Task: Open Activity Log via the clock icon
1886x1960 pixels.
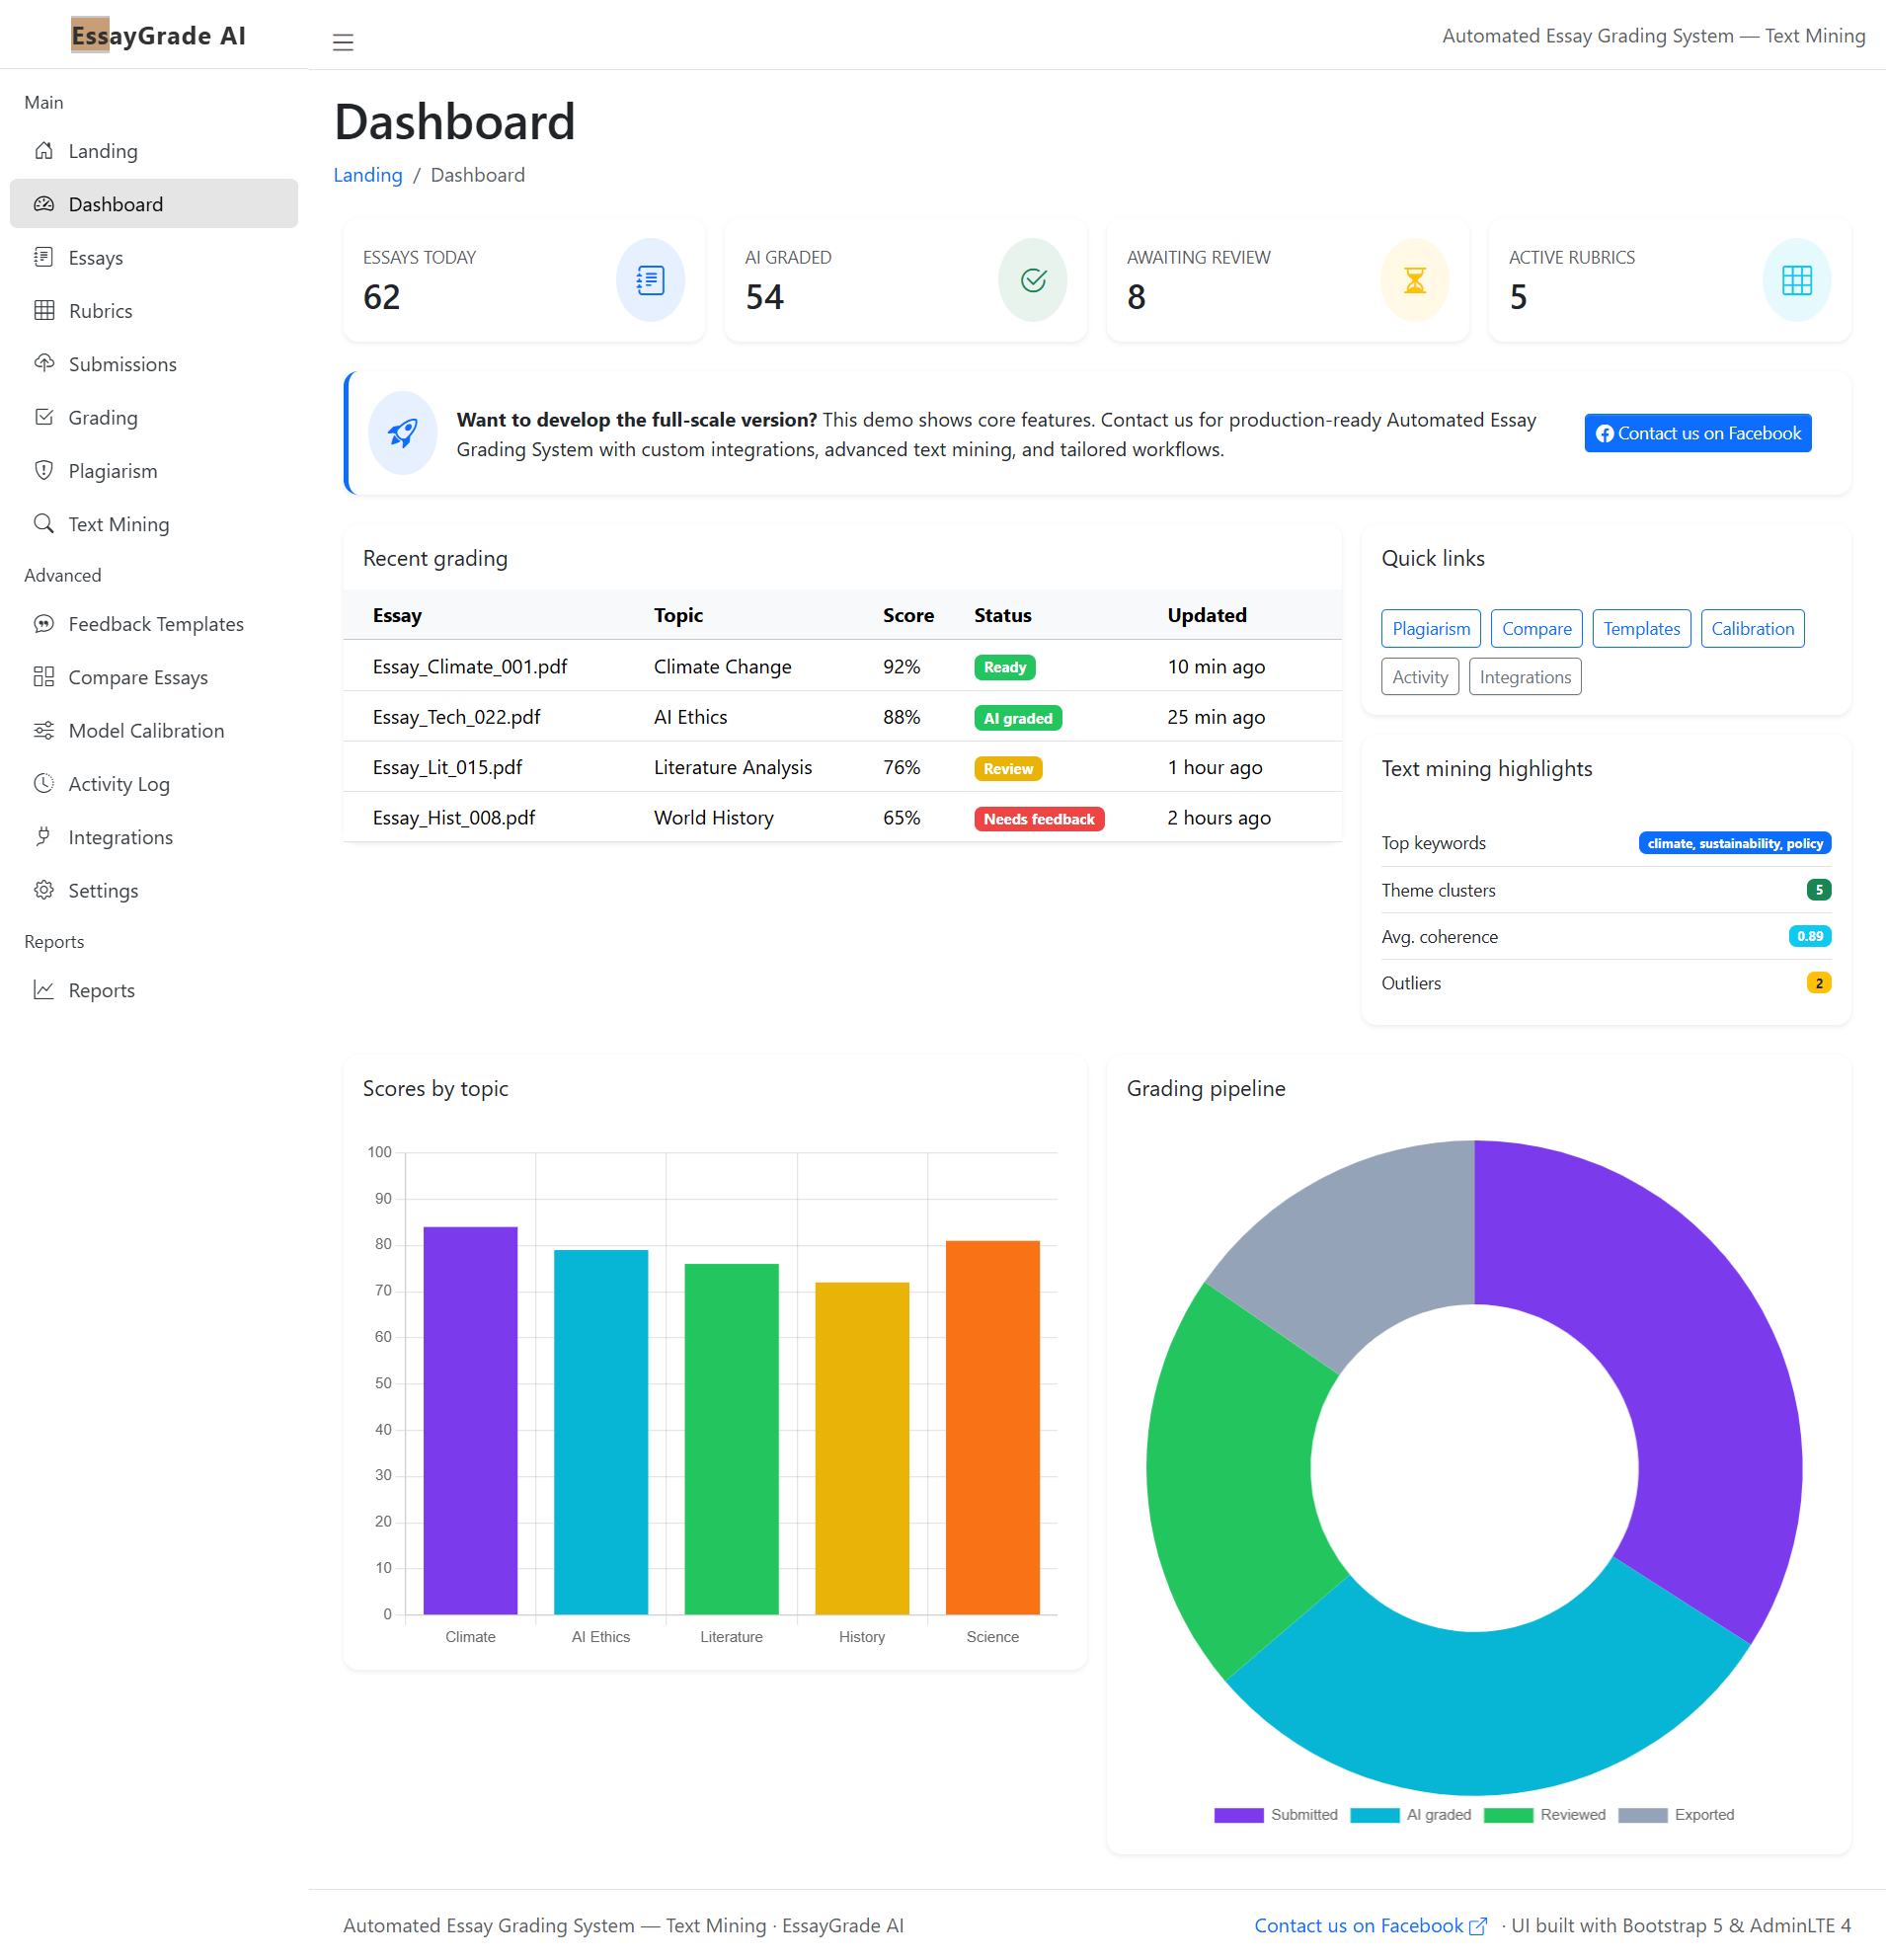Action: tap(45, 783)
